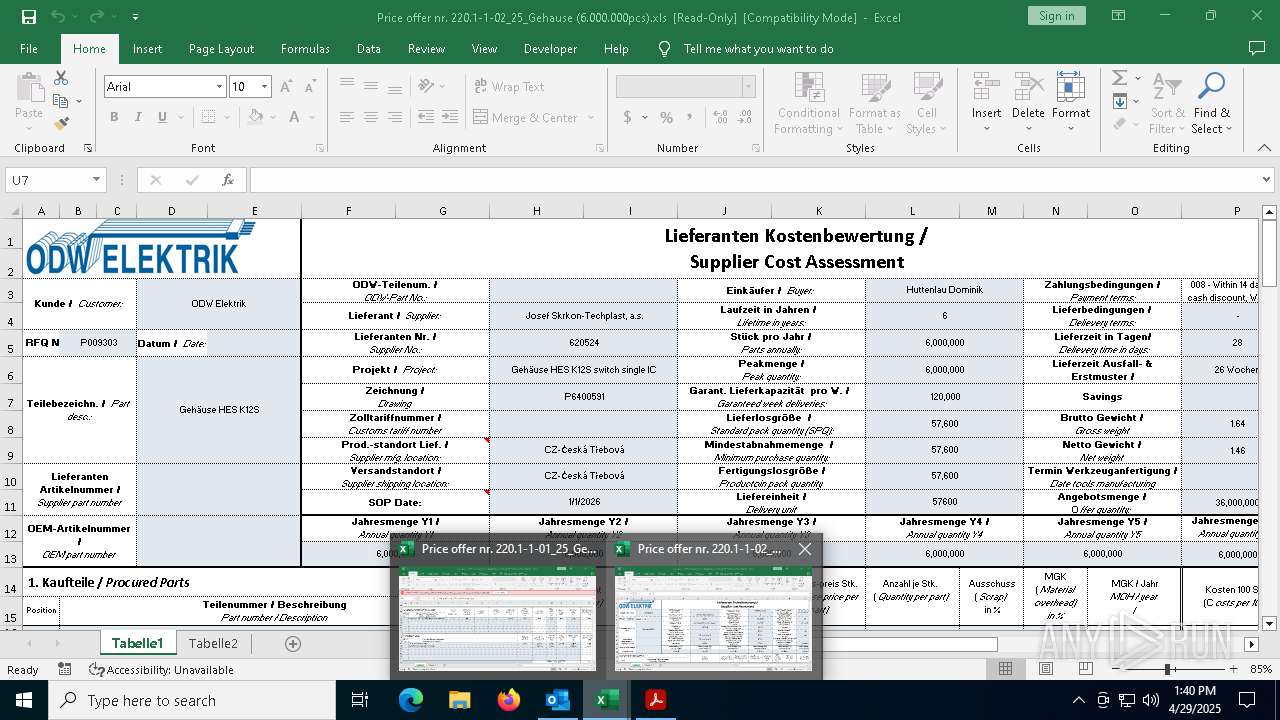1280x720 pixels.
Task: Apply Percent Style
Action: coord(667,117)
